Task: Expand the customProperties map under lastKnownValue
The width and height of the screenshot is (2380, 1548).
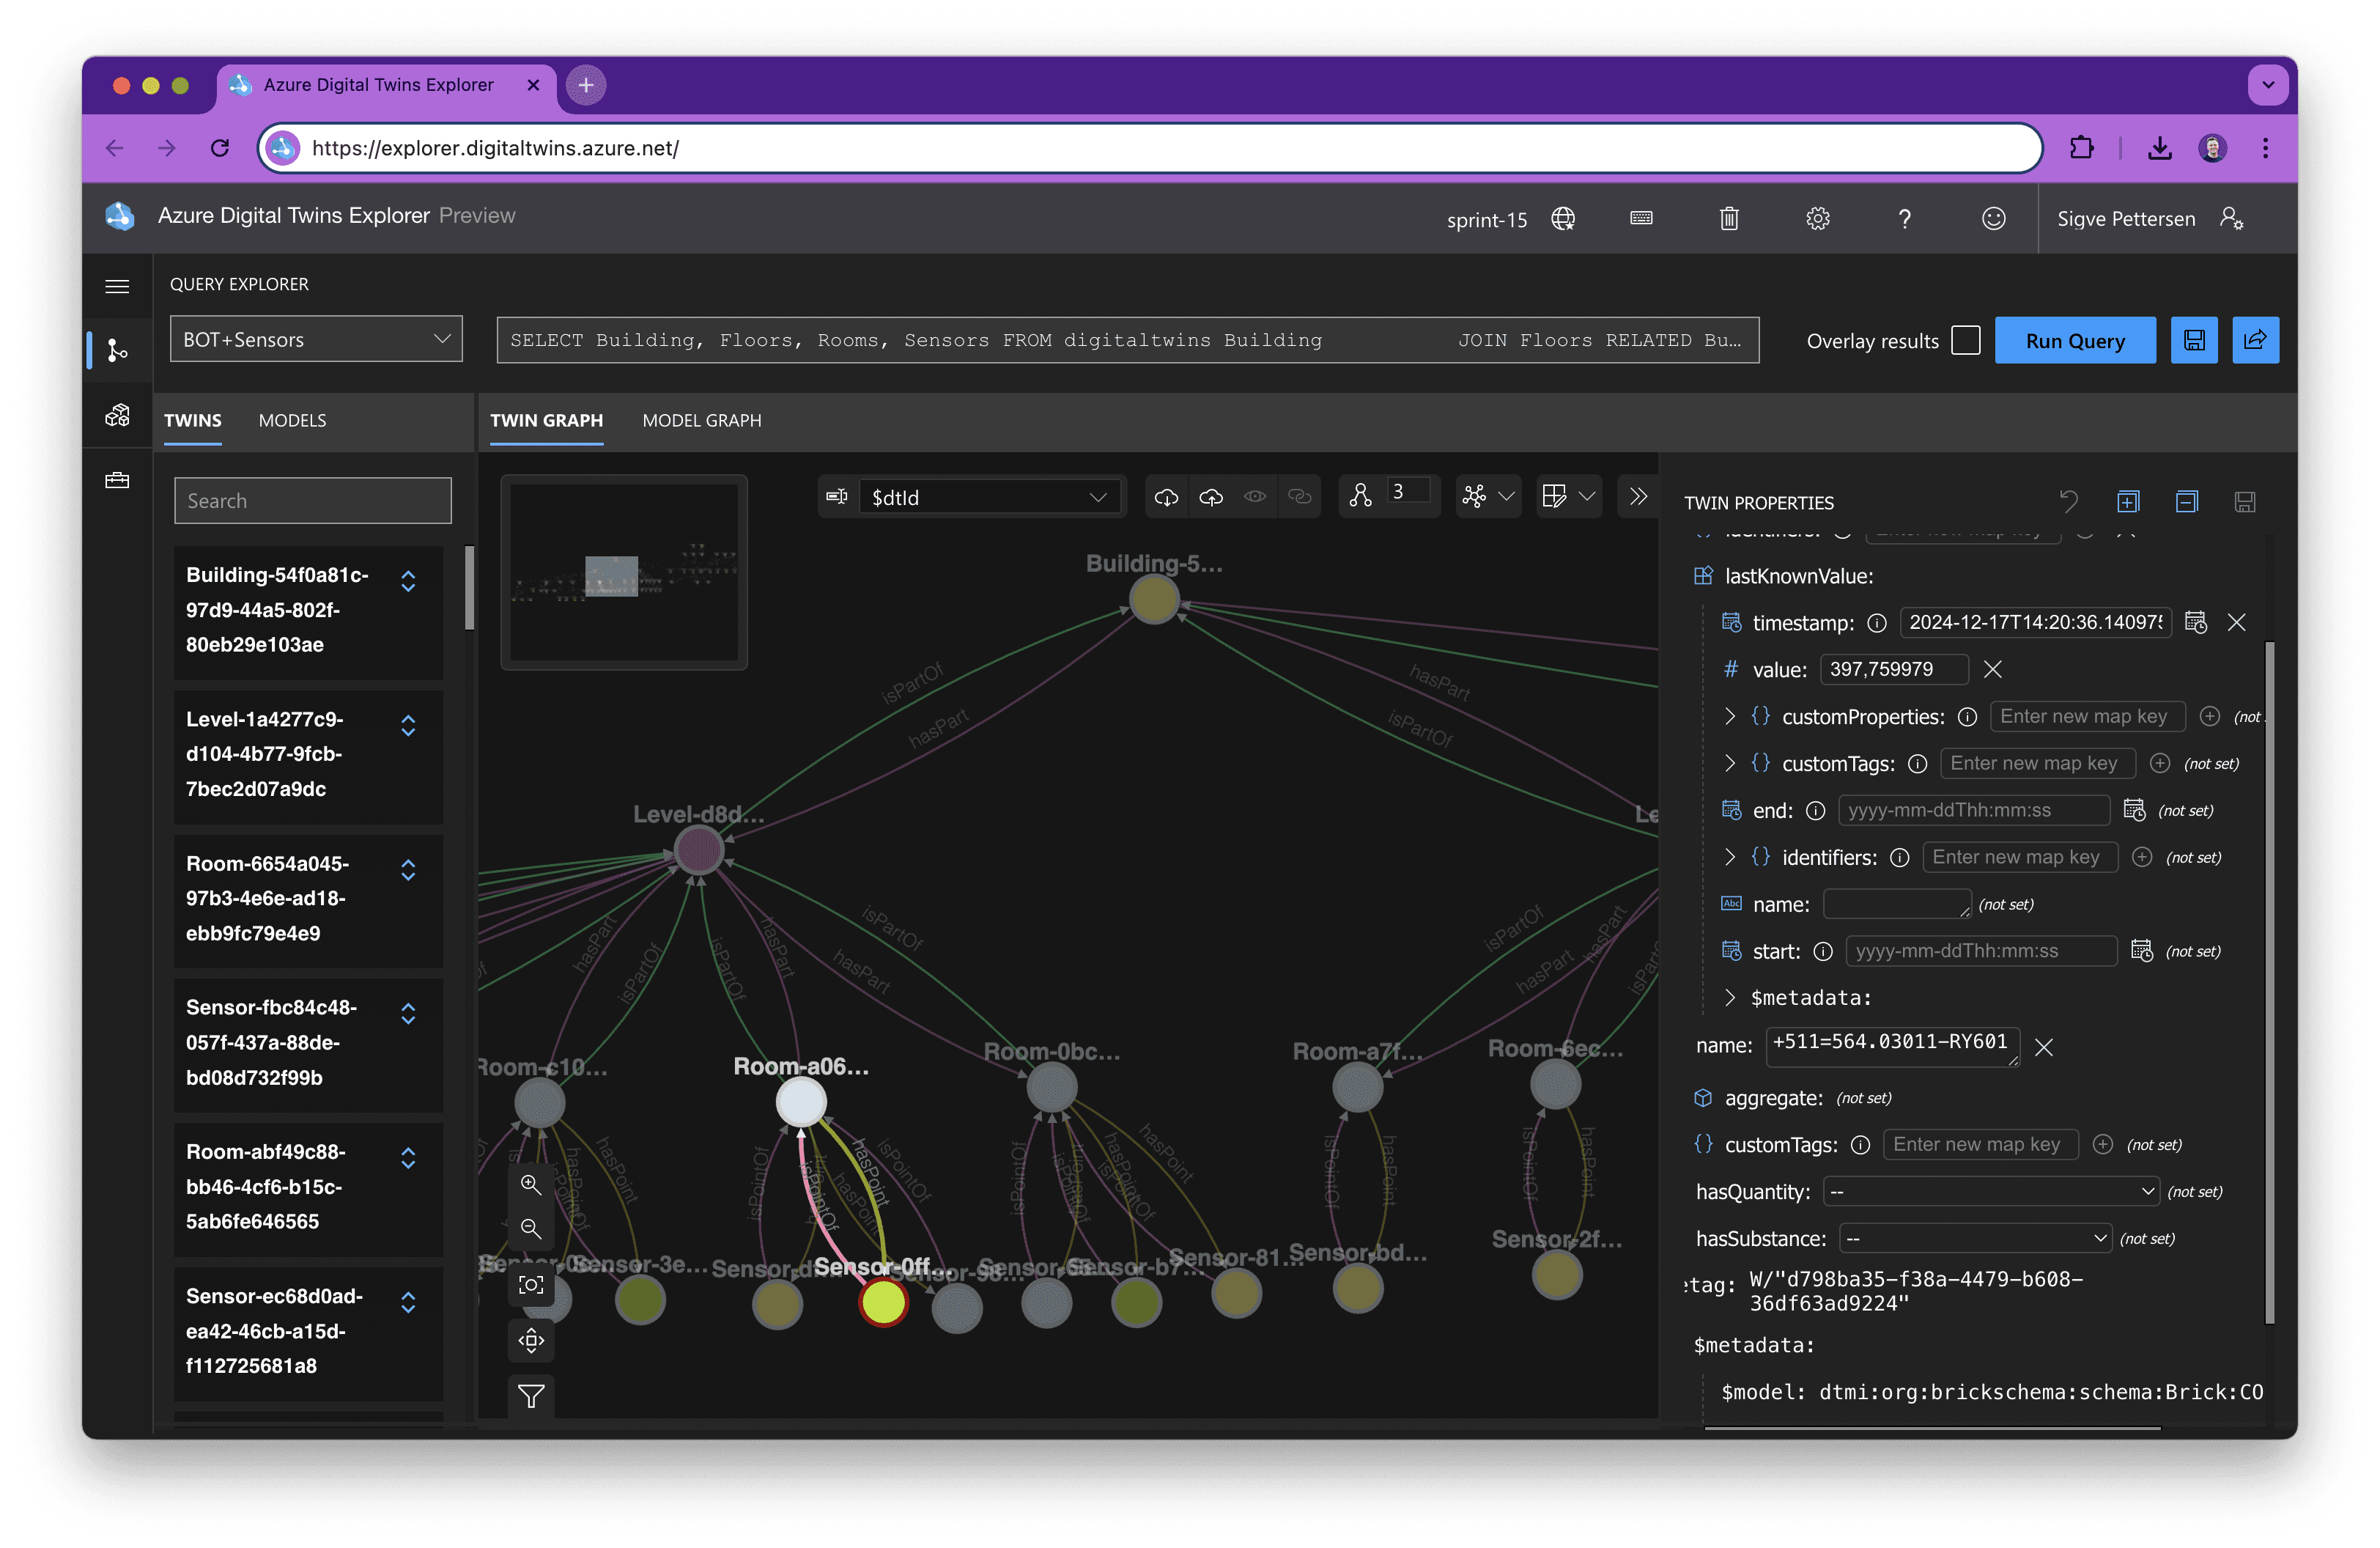Action: pos(1730,716)
